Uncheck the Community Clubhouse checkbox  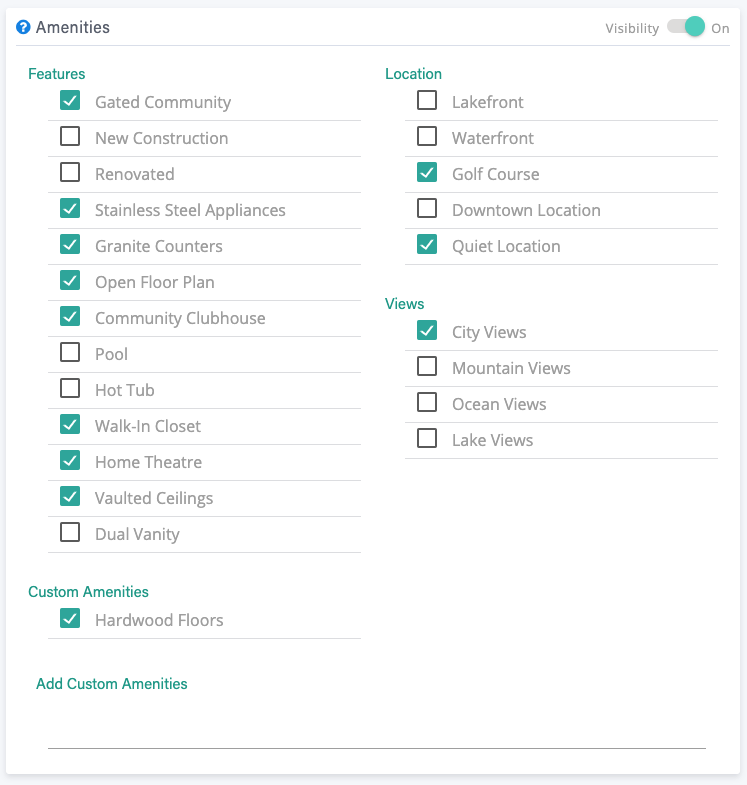pyautogui.click(x=70, y=316)
